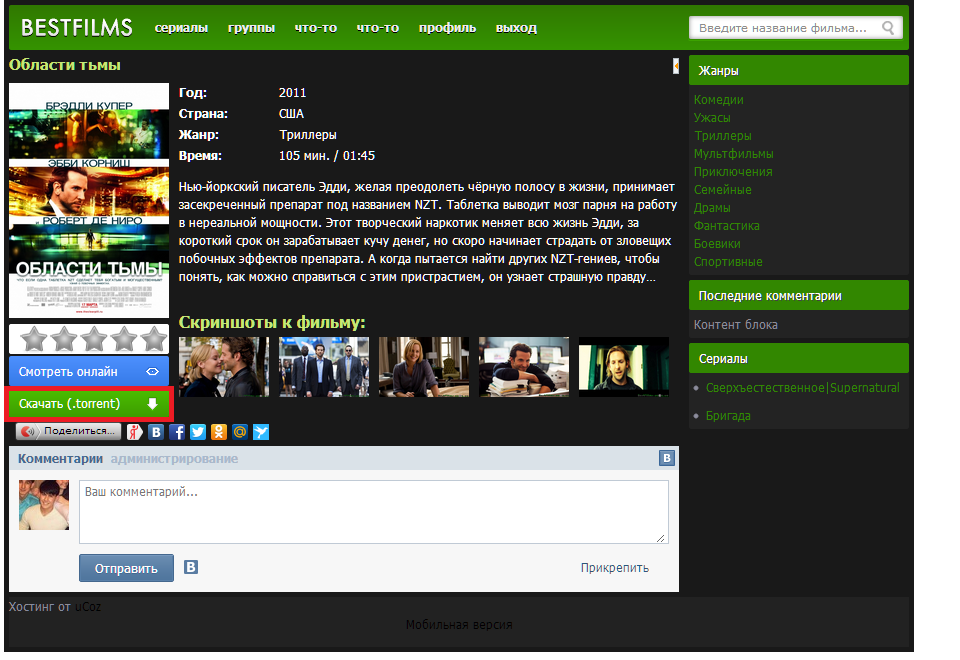
Task: Open the Мультфильмы genre link
Action: click(733, 154)
